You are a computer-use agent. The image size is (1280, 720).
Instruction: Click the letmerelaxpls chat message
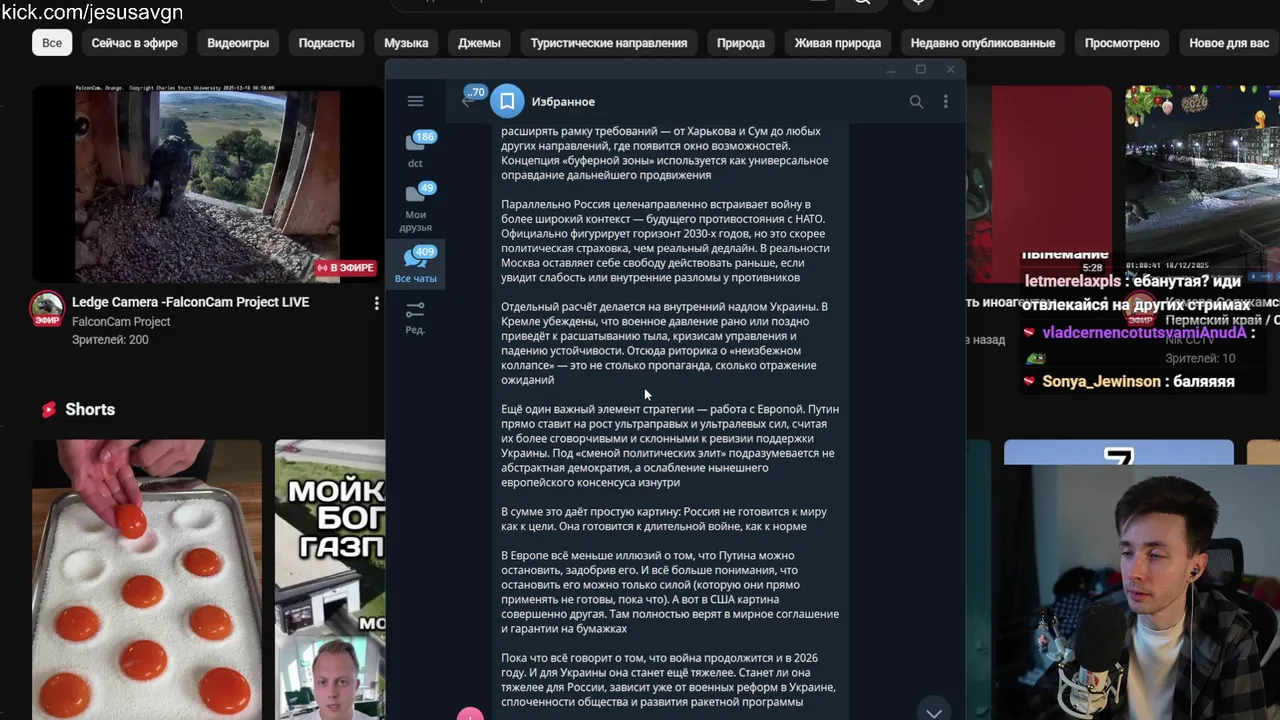coord(1138,293)
